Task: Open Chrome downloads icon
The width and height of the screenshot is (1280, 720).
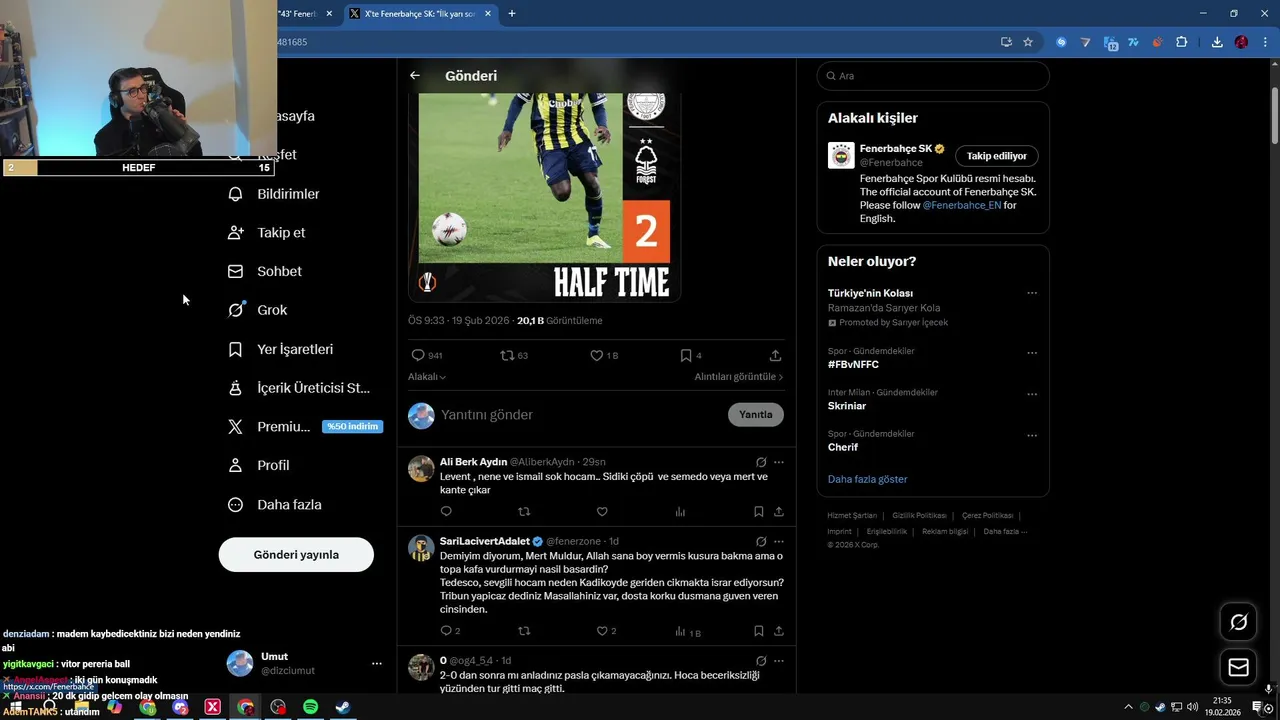Action: coord(1217,42)
